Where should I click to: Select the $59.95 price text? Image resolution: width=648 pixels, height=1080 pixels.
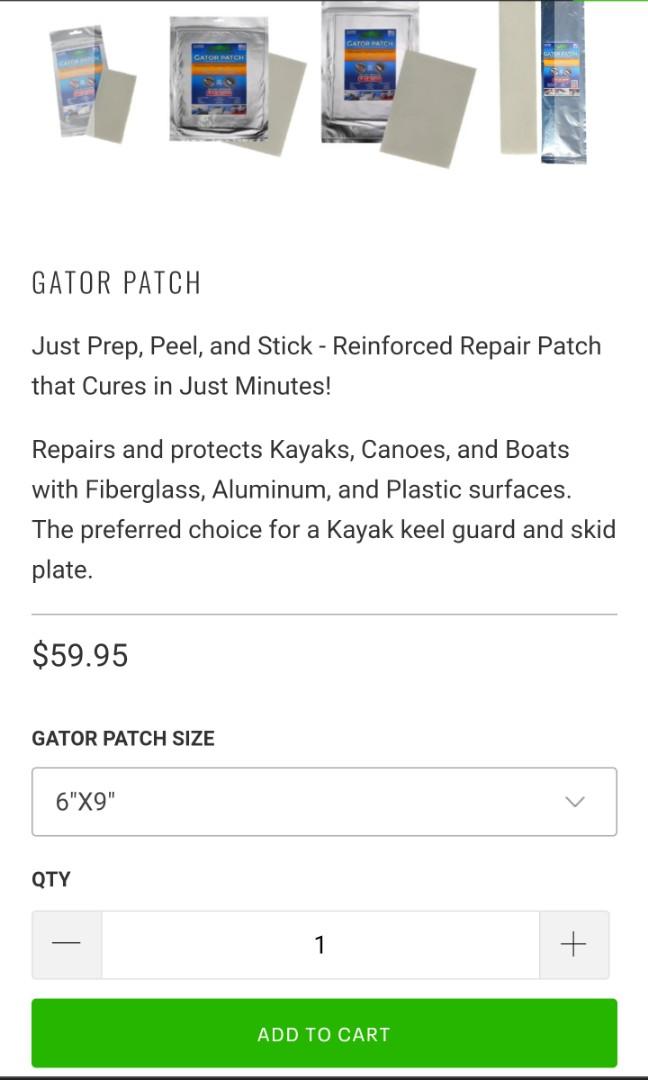(x=78, y=655)
